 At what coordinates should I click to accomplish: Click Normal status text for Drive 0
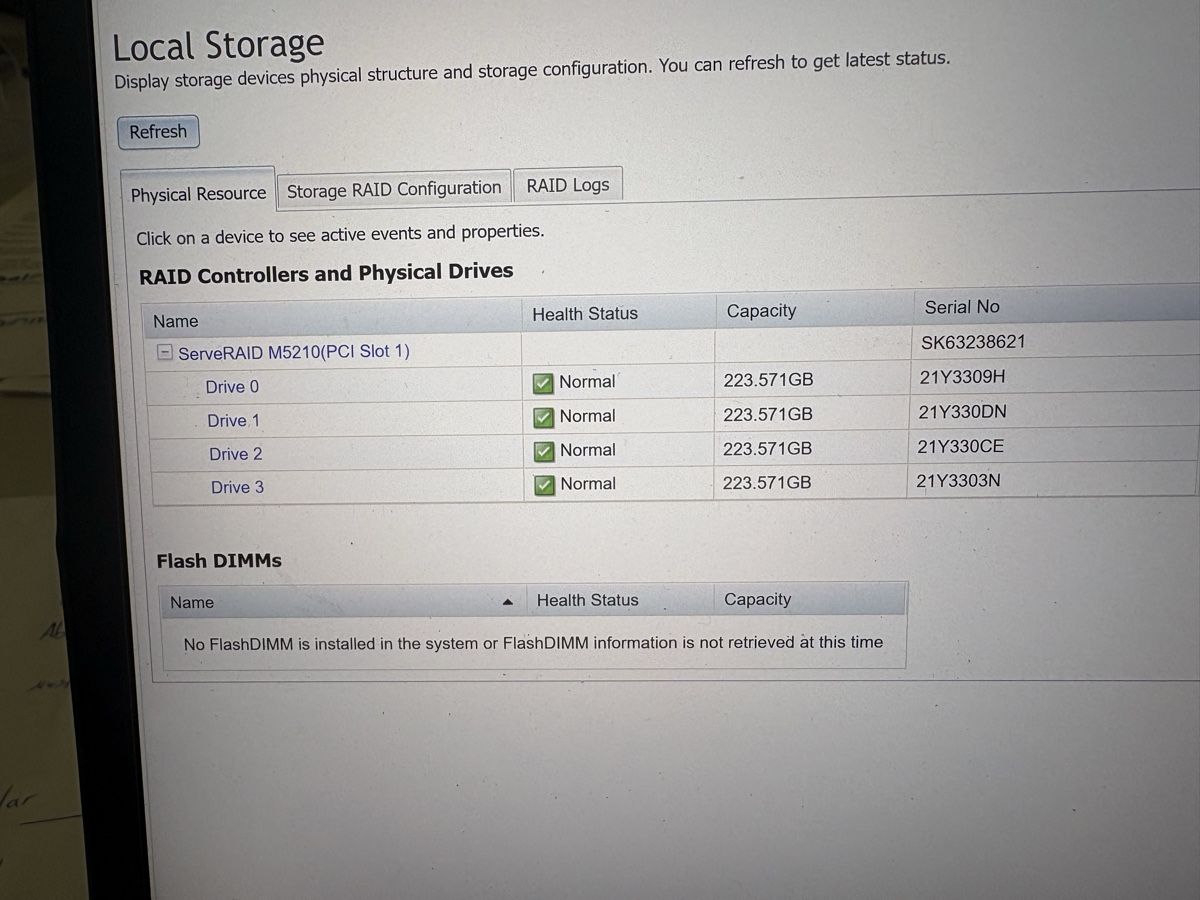[587, 382]
